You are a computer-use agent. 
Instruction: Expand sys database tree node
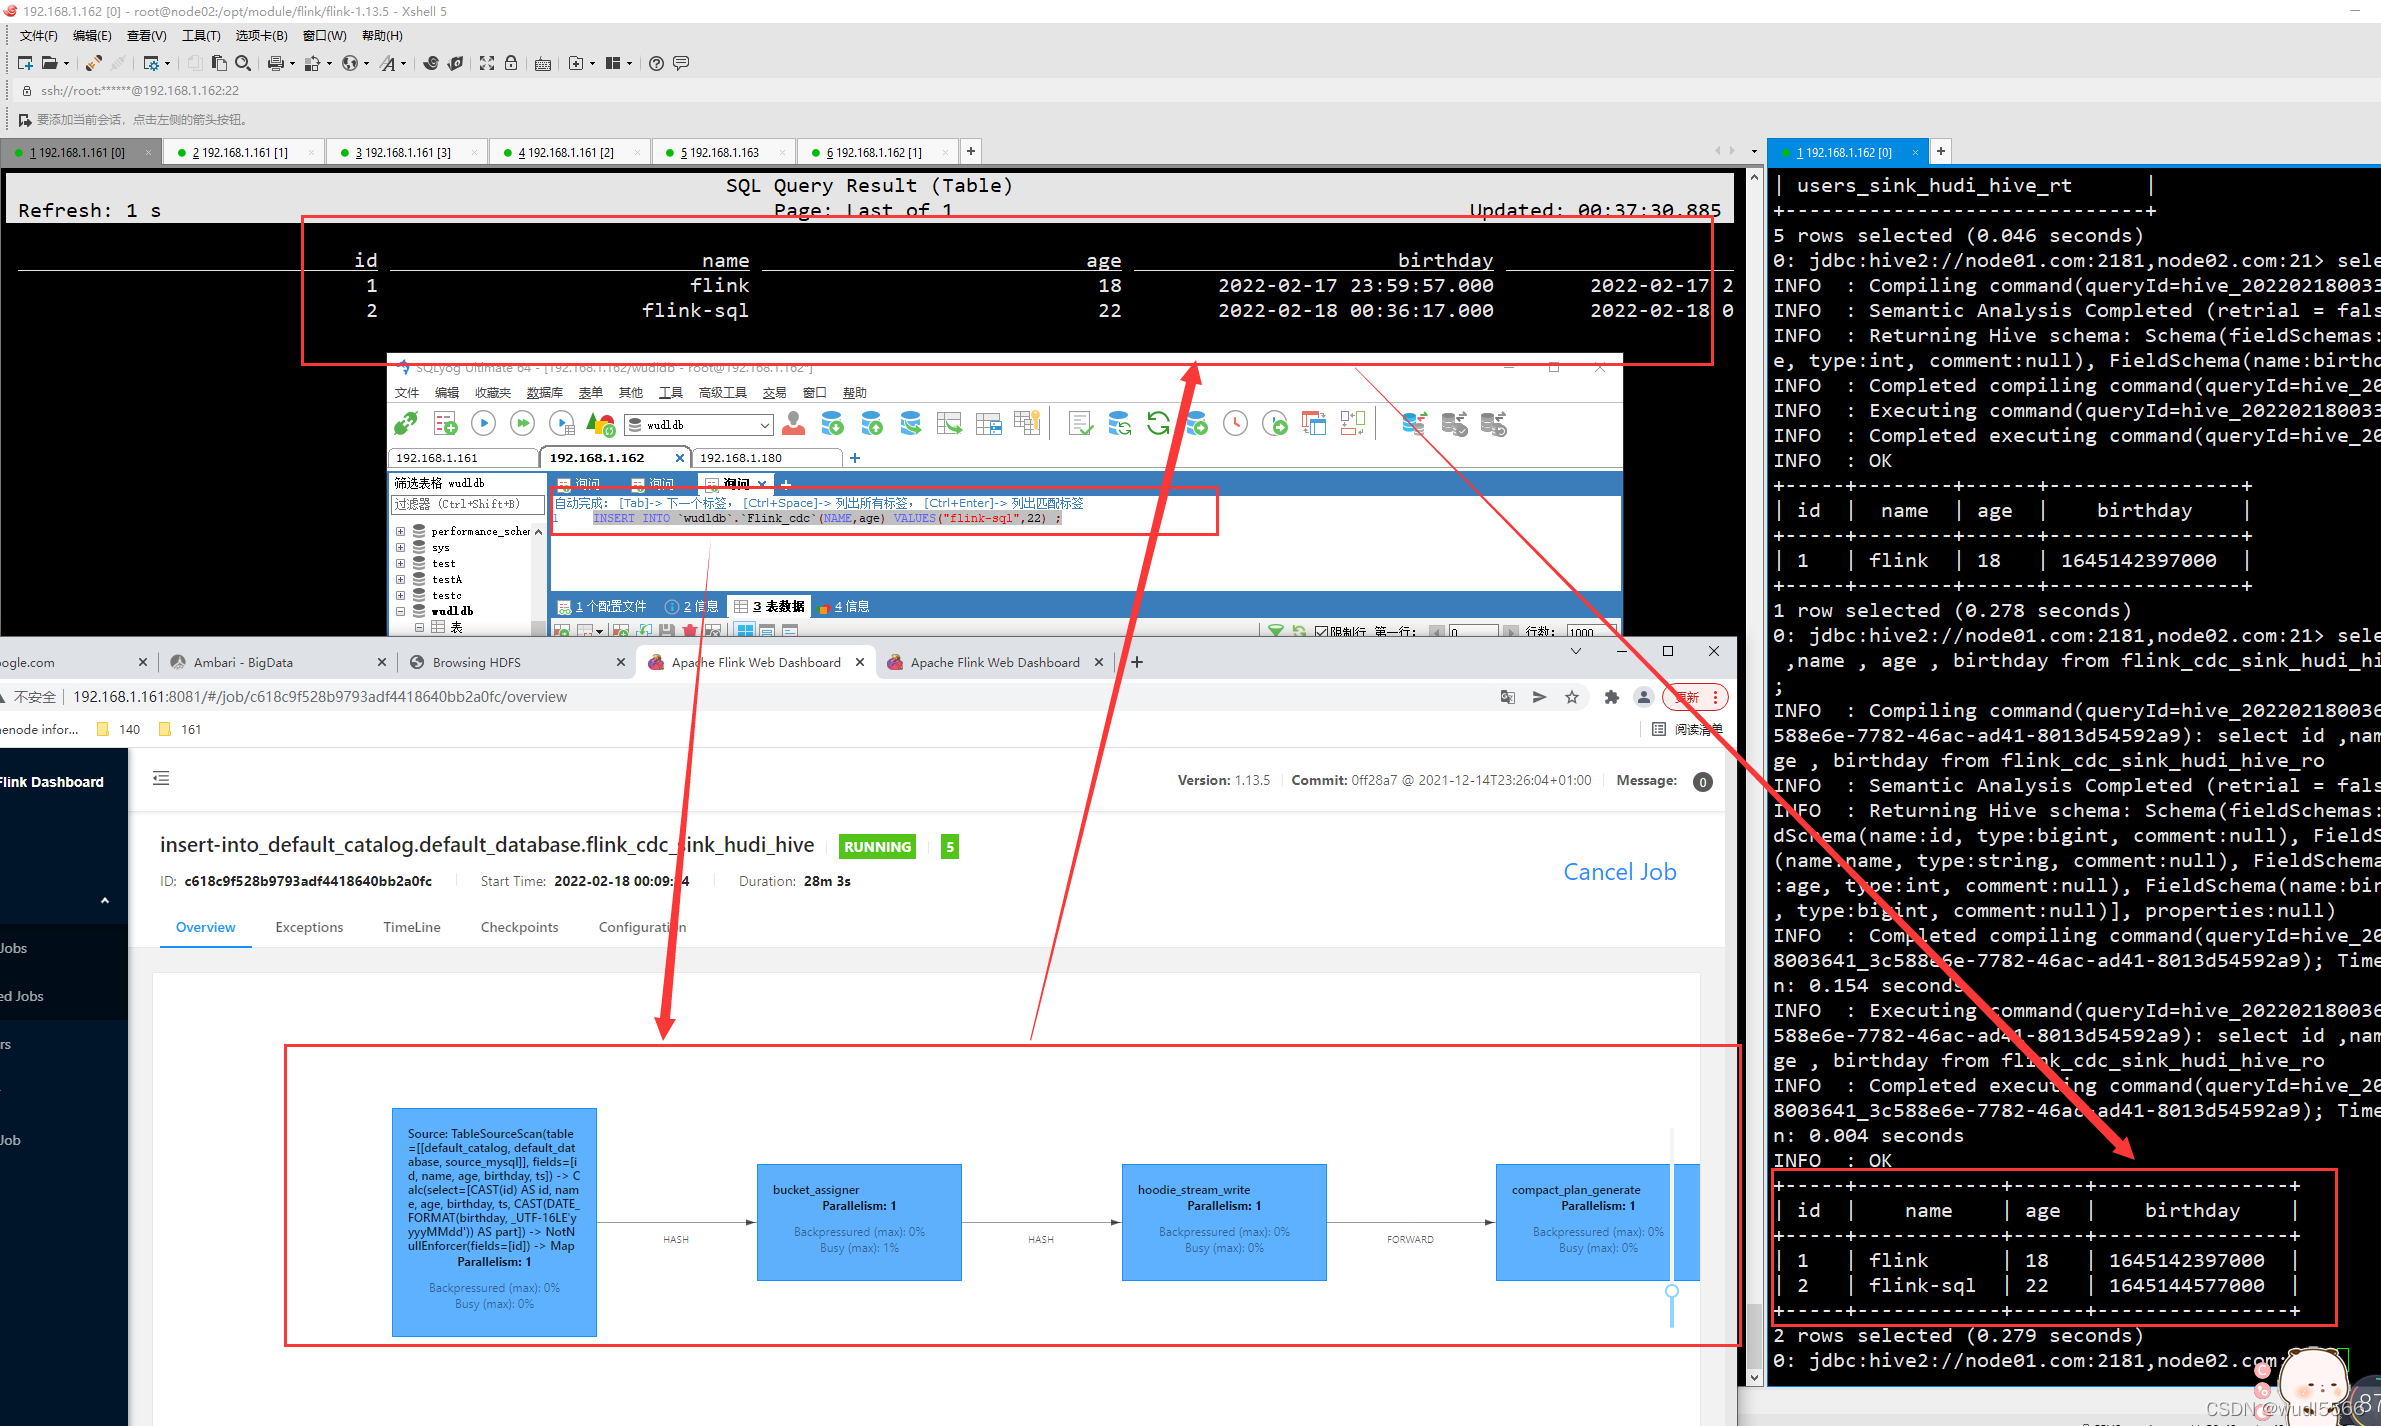pyautogui.click(x=401, y=547)
